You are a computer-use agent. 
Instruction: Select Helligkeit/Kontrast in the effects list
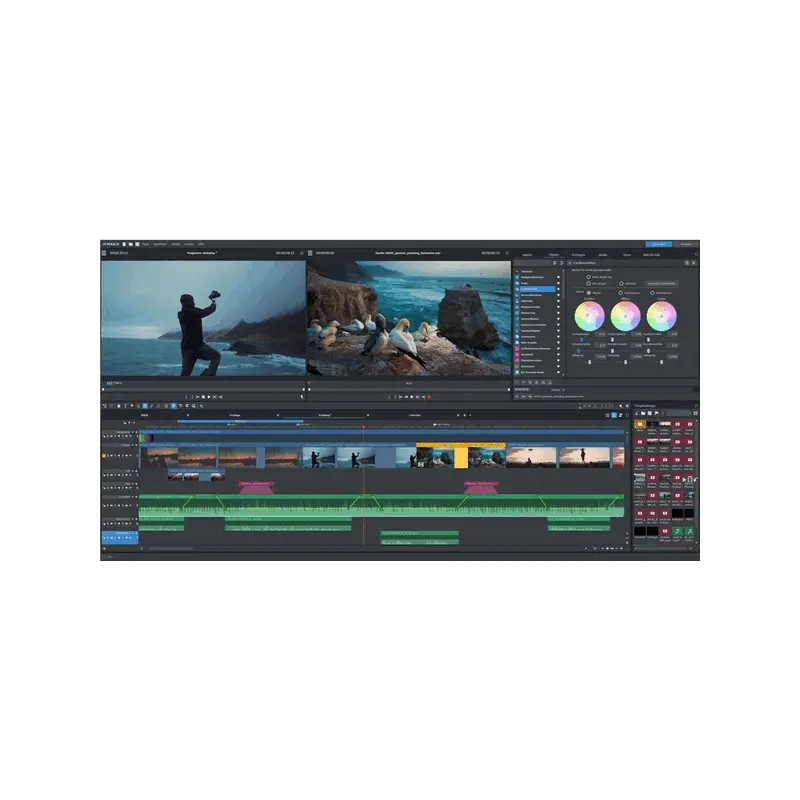pyautogui.click(x=532, y=277)
